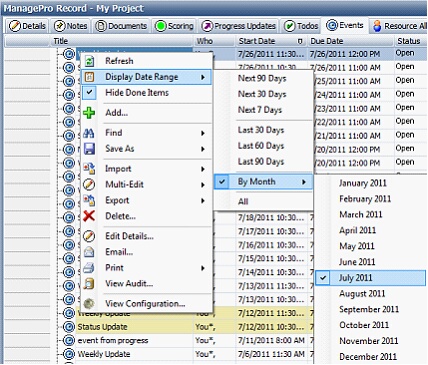Click the event icon beside Status Update row
This screenshot has width=428, height=365.
point(69,327)
